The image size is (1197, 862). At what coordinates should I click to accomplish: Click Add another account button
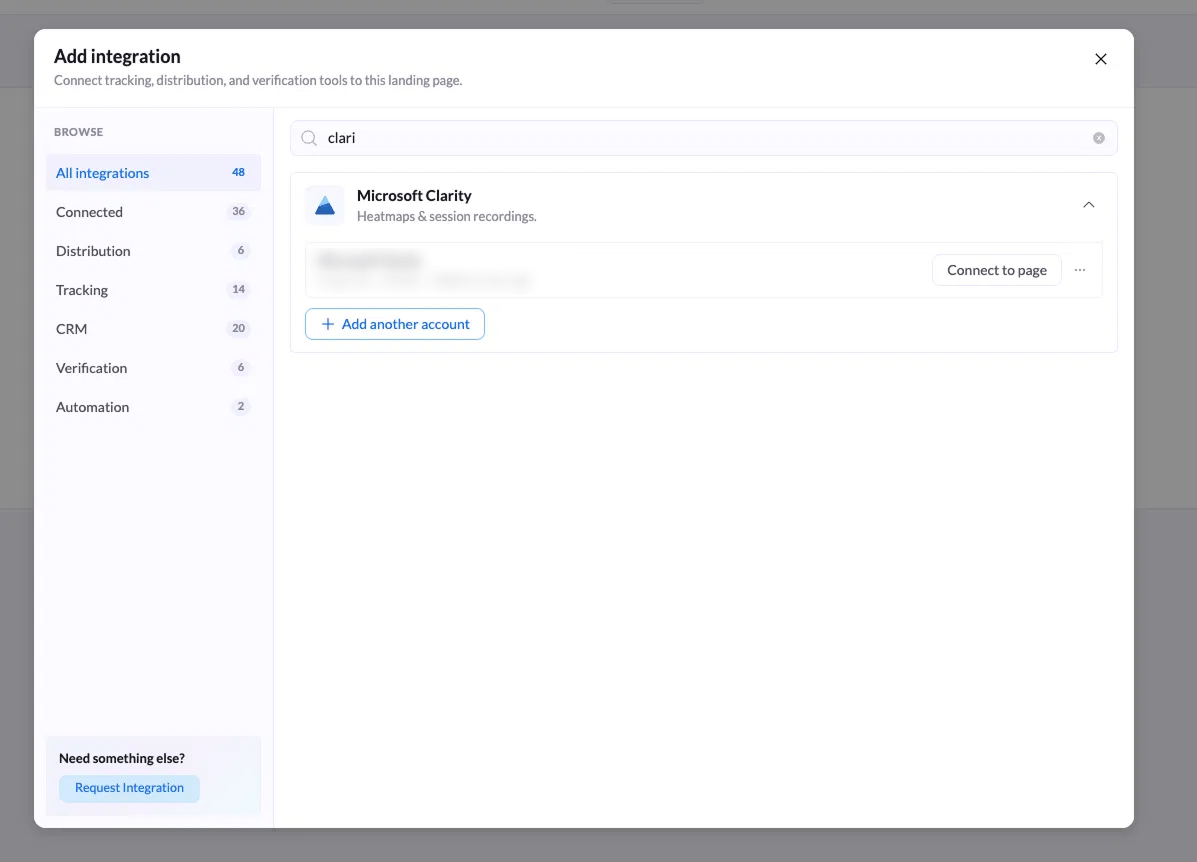(395, 324)
